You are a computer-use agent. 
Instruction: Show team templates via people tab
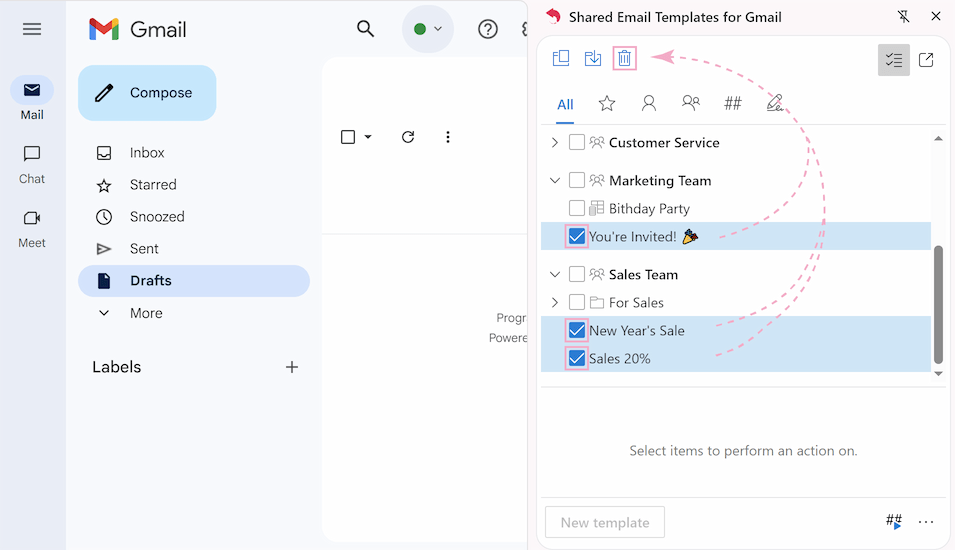point(691,103)
